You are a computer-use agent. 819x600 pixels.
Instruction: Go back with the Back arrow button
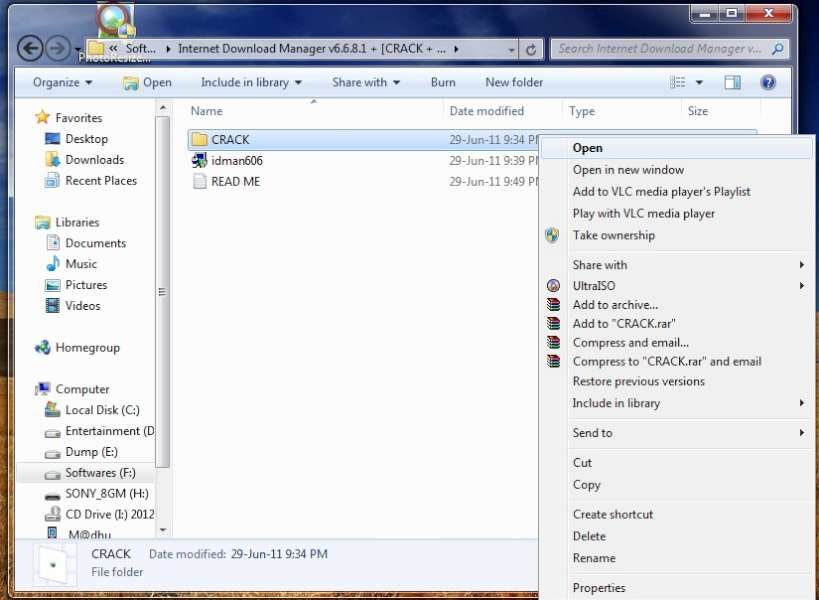click(30, 49)
